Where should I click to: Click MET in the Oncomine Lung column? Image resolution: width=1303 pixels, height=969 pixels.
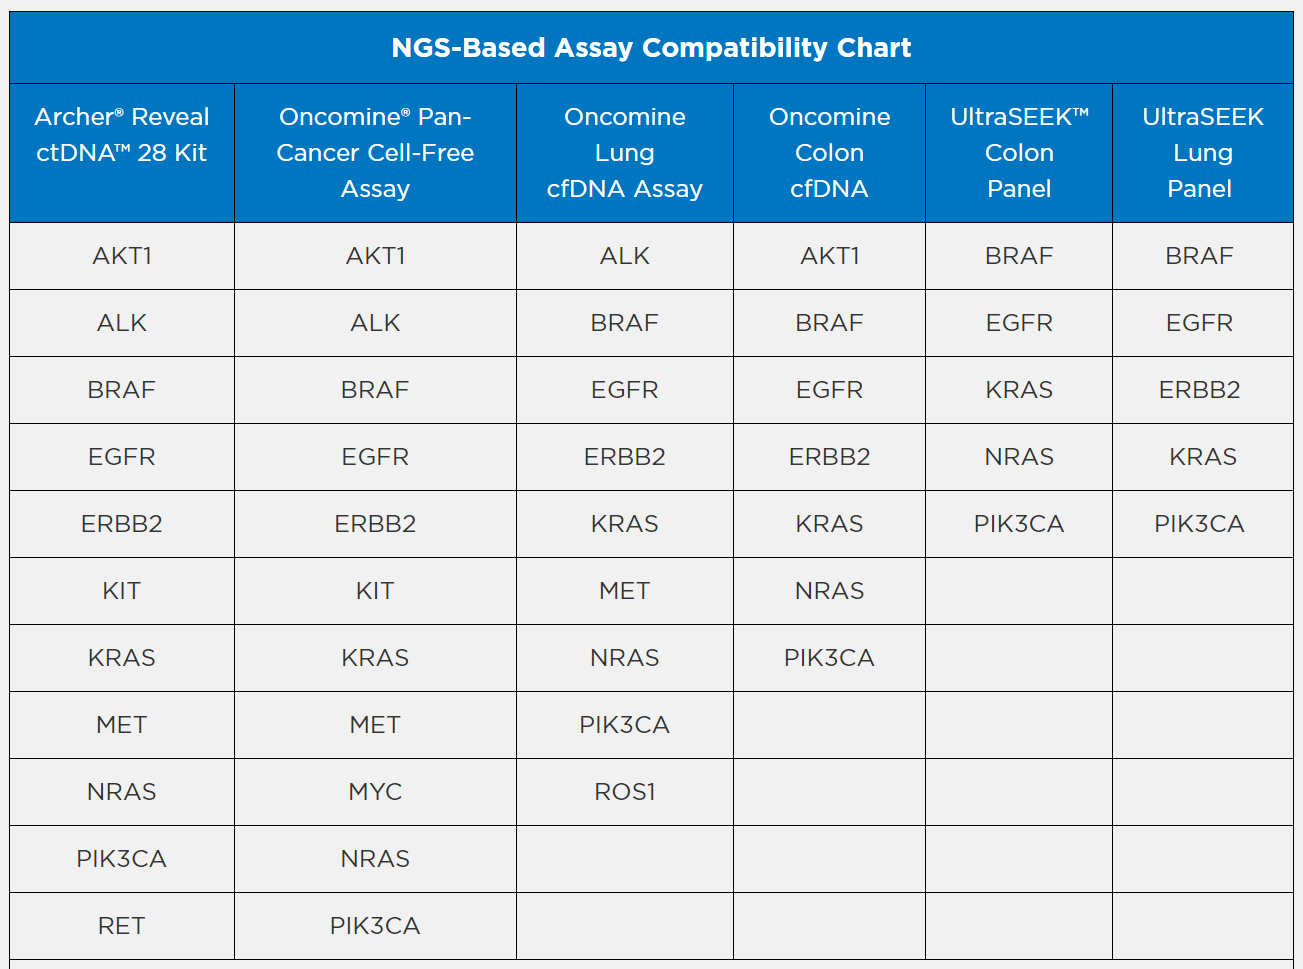tap(625, 591)
